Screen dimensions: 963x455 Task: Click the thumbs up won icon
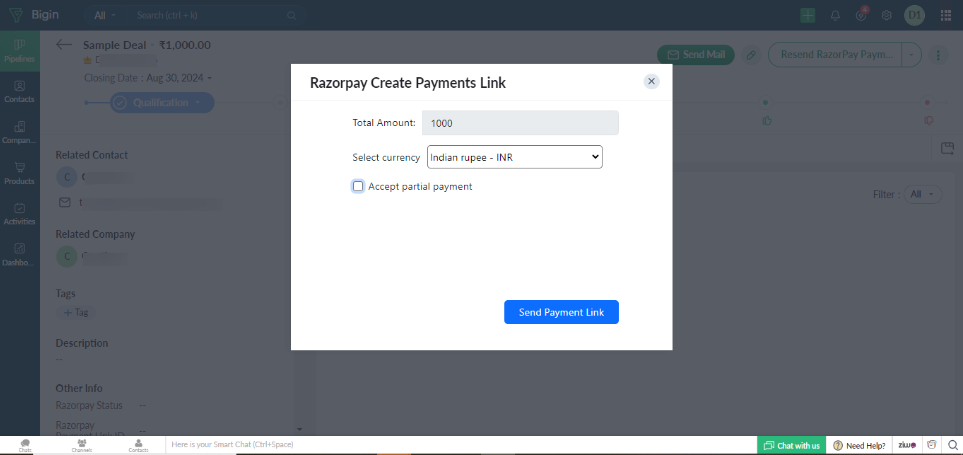click(766, 120)
